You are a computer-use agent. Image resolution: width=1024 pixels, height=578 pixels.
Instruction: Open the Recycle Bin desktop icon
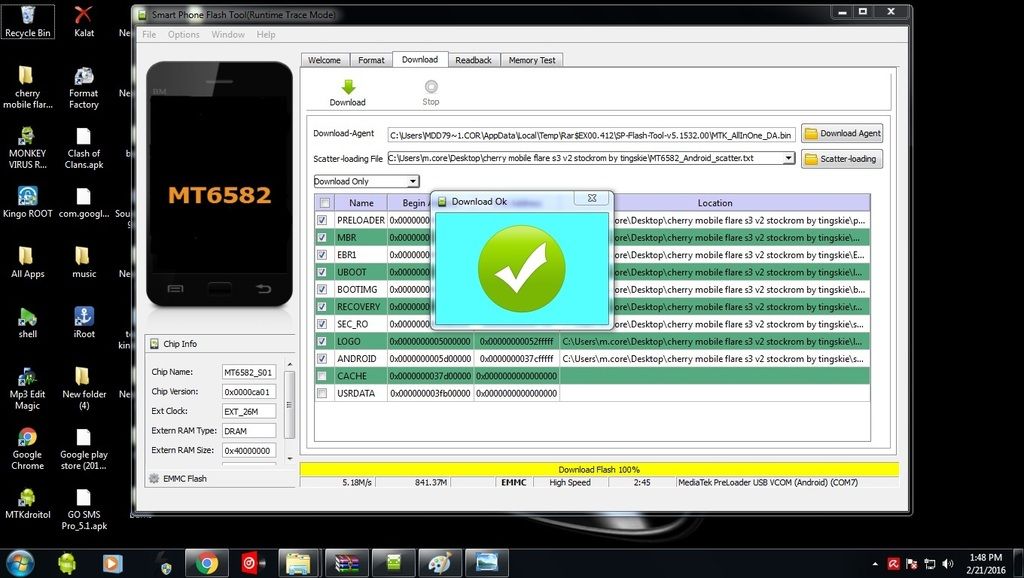[x=27, y=19]
